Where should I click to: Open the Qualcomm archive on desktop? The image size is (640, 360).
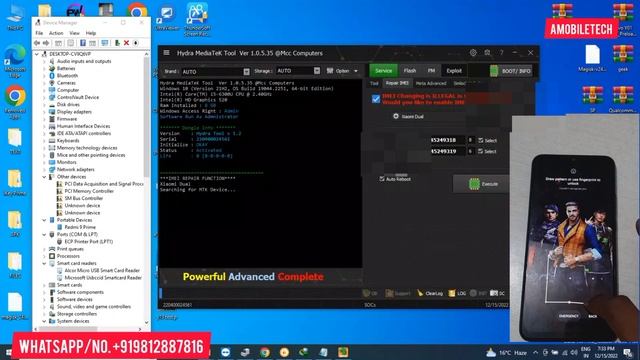tap(622, 99)
